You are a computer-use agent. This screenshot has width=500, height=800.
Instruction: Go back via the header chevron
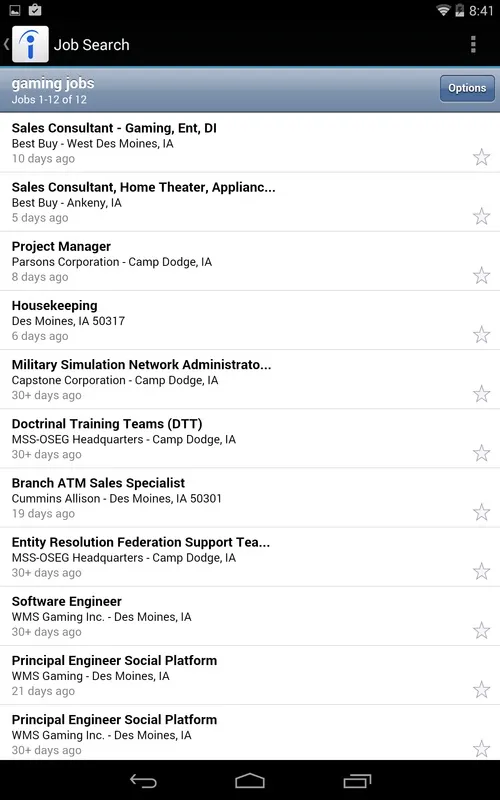tap(6, 44)
